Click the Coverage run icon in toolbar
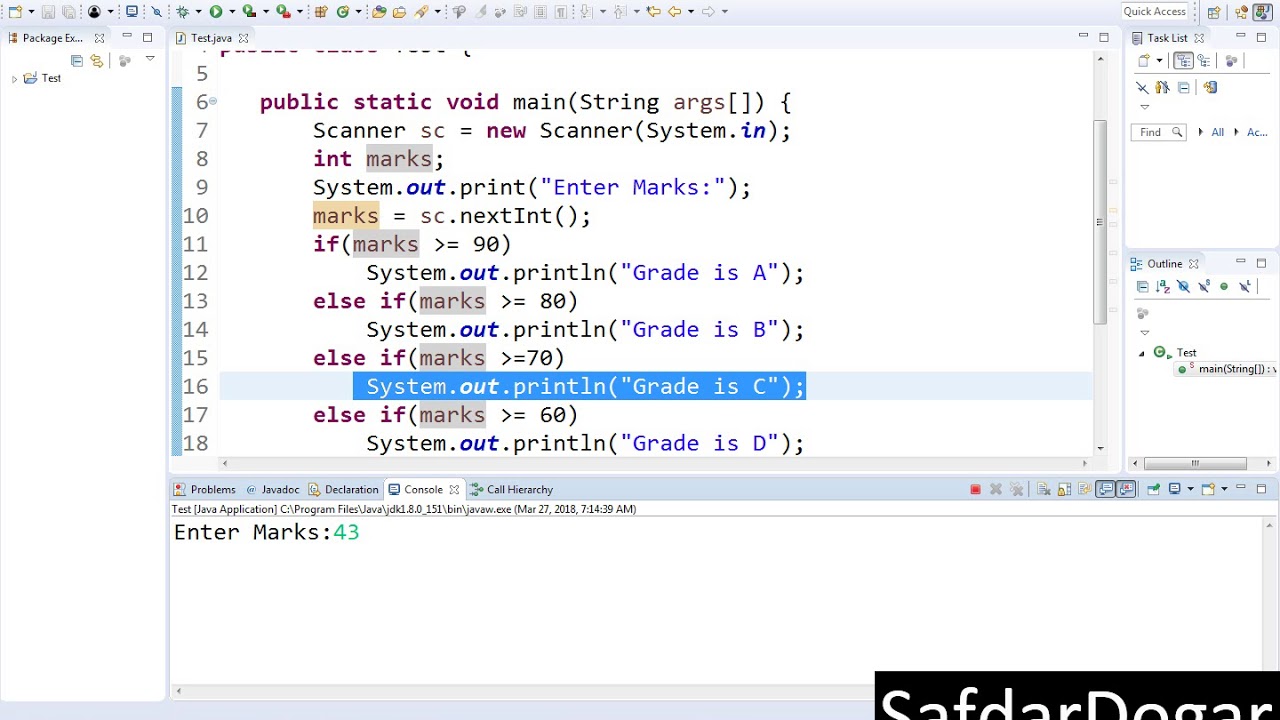Viewport: 1280px width, 720px height. tap(249, 12)
